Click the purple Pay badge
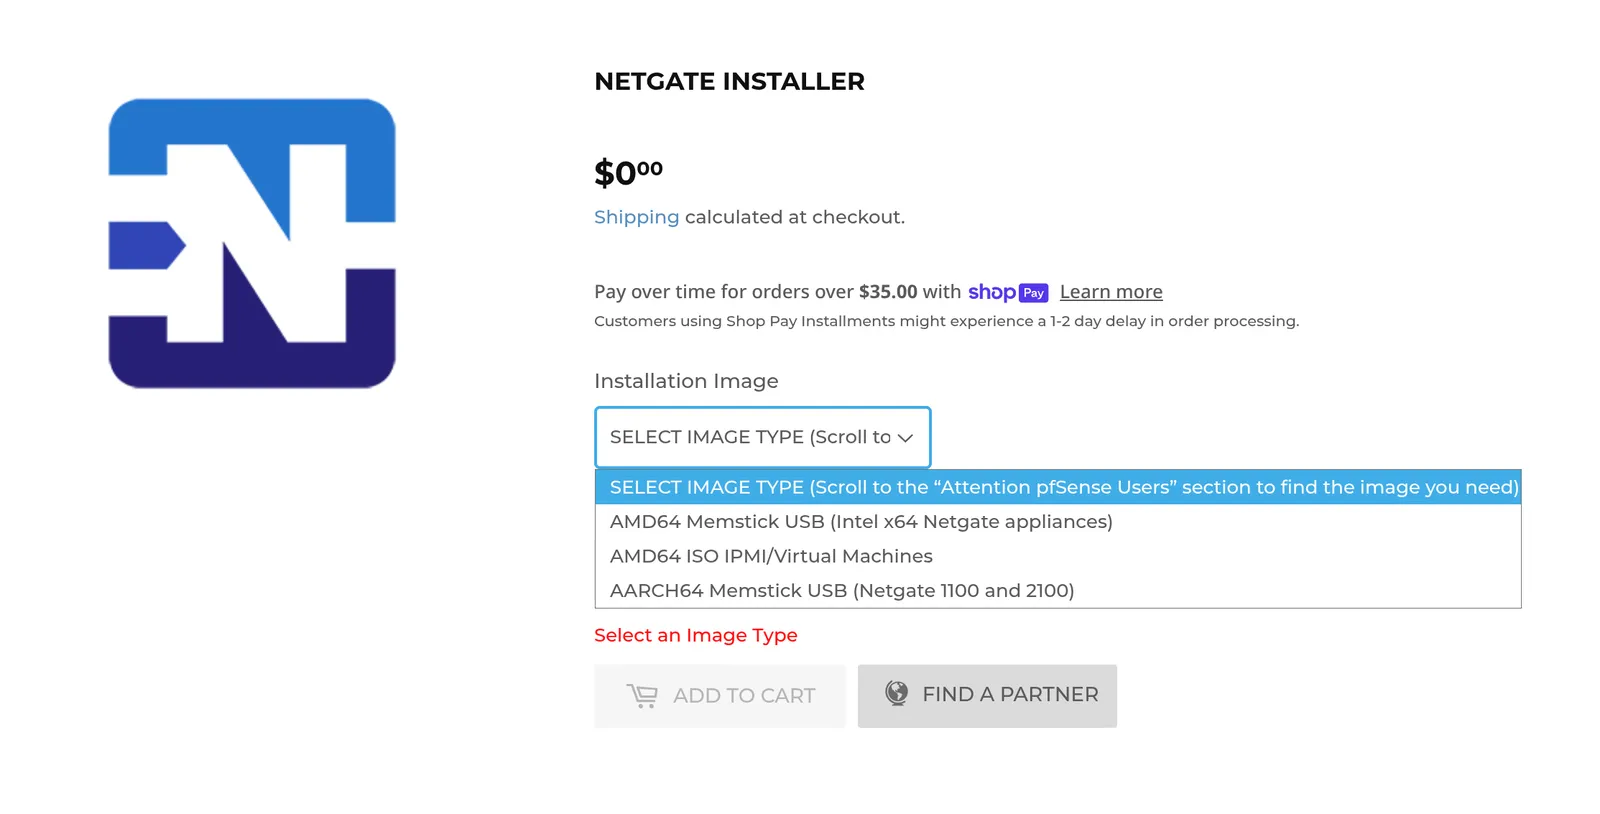The height and width of the screenshot is (814, 1600). click(1034, 293)
